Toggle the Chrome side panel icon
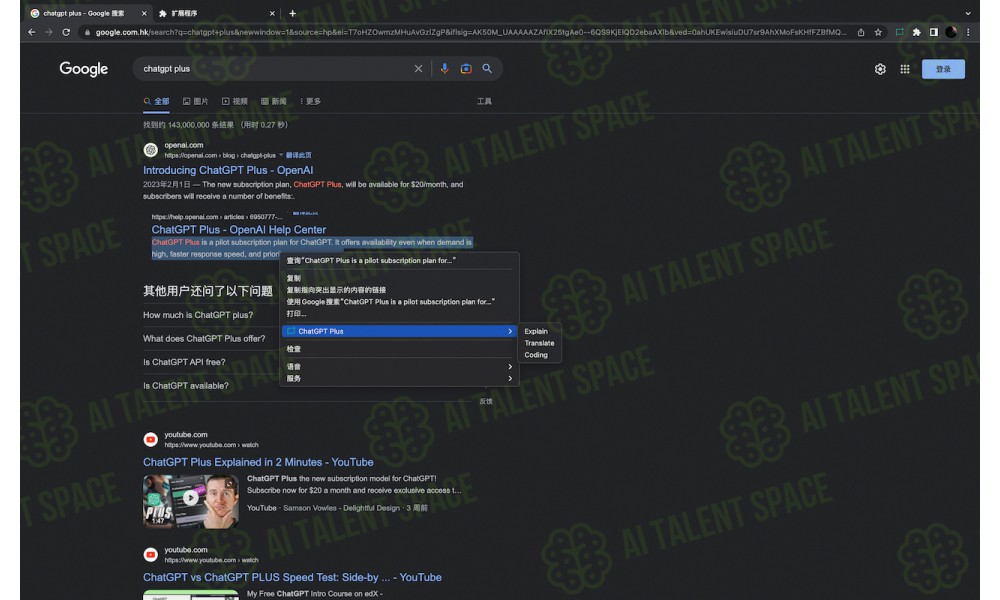 (934, 32)
